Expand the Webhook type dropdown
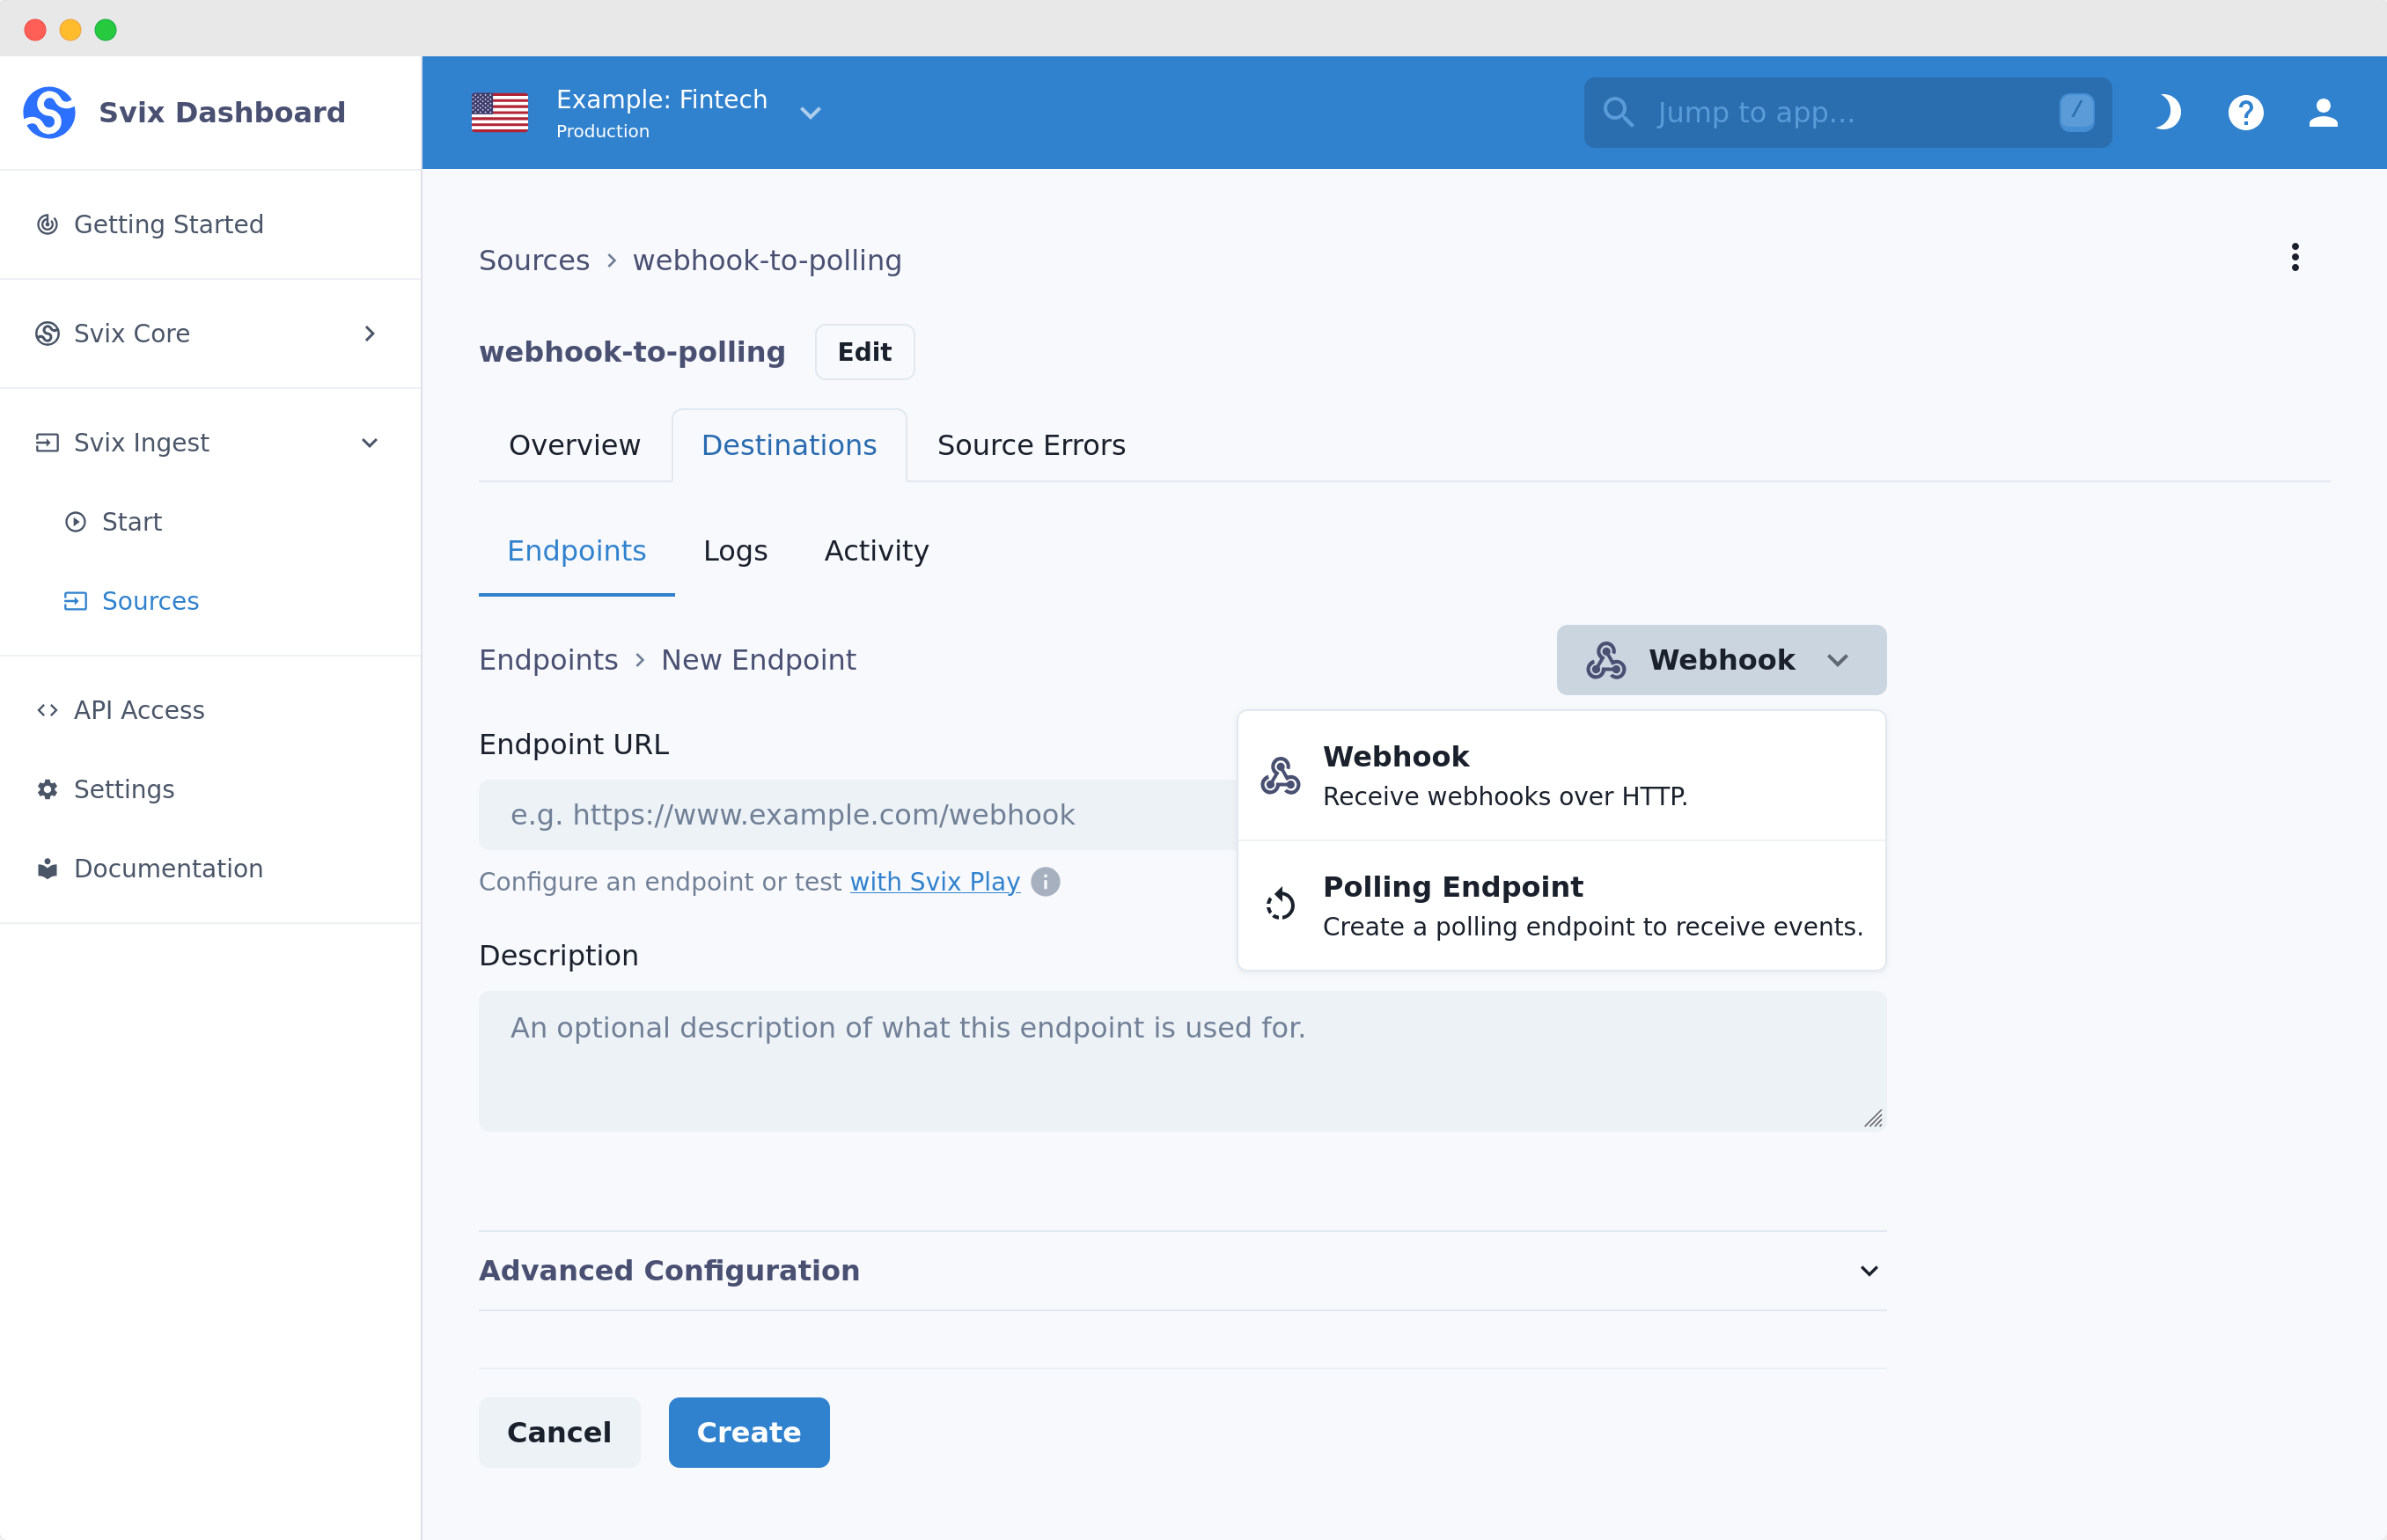2387x1540 pixels. (1719, 659)
